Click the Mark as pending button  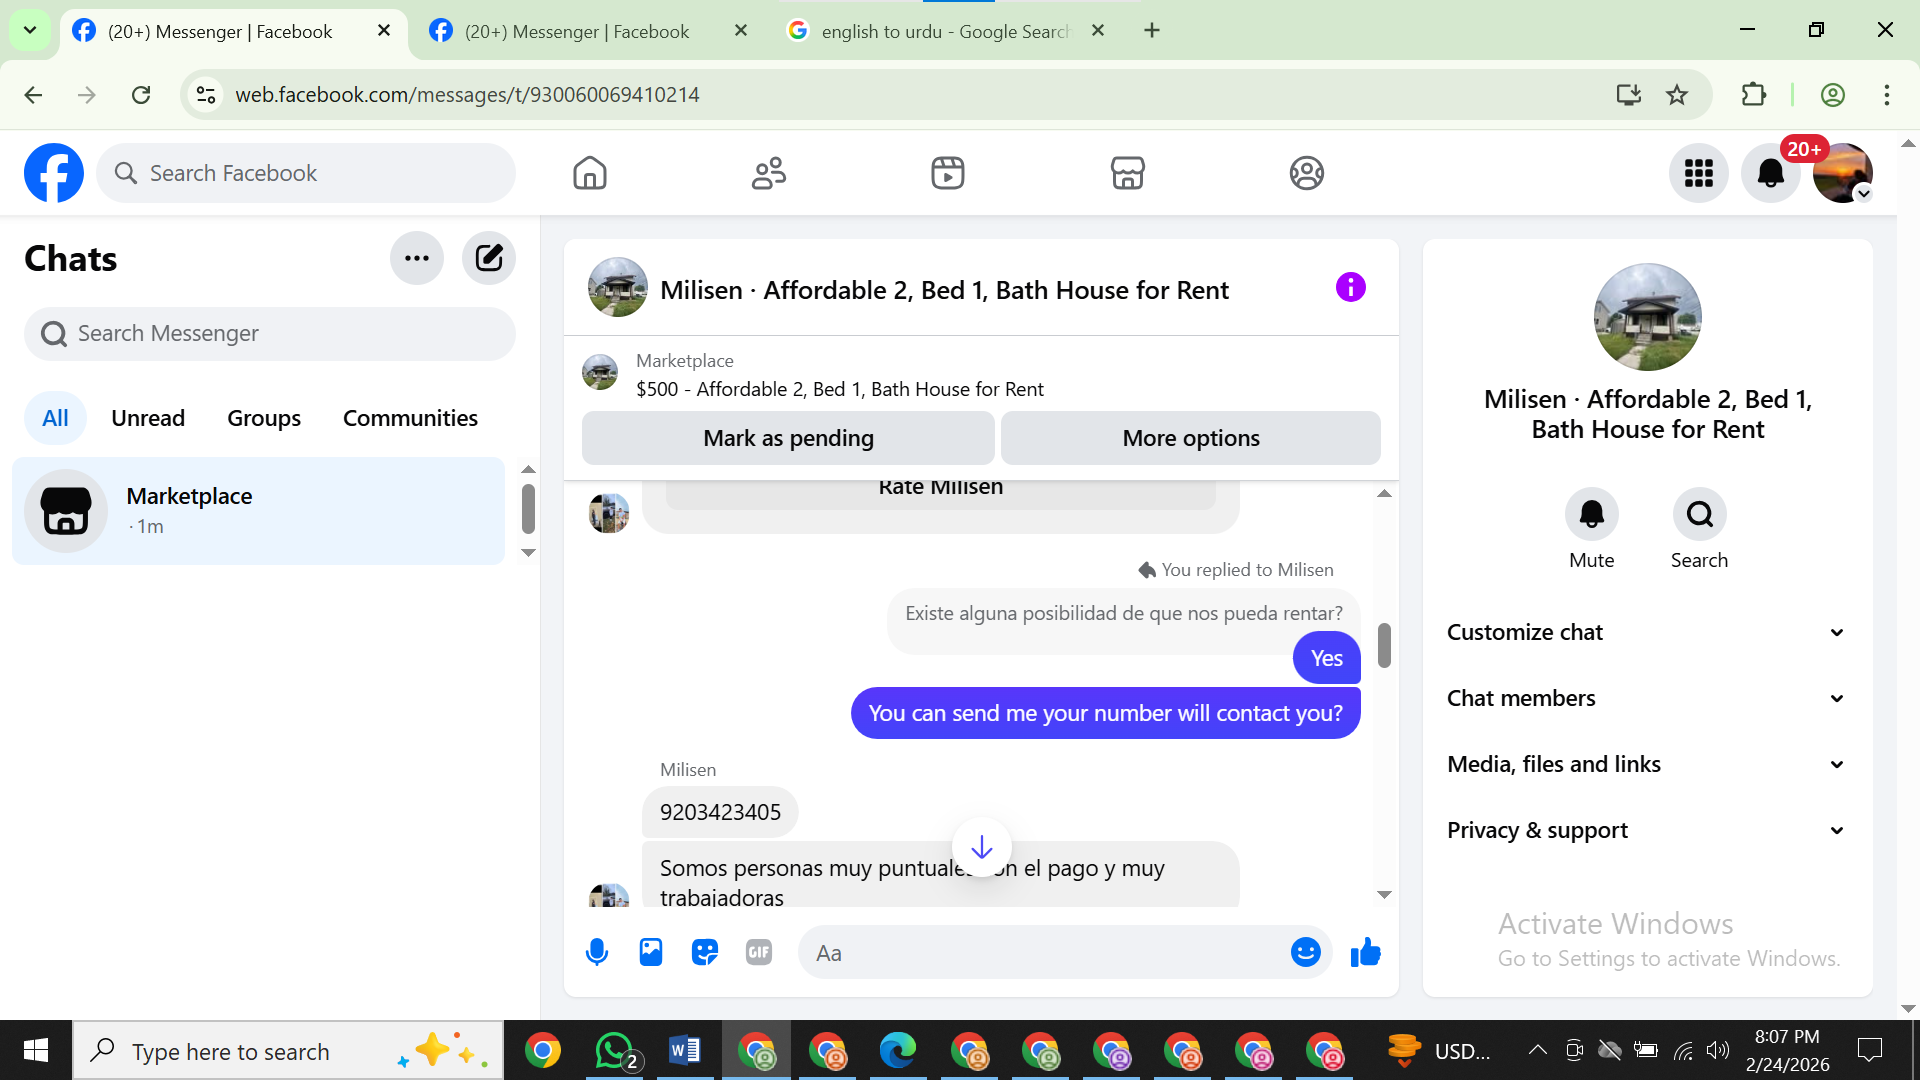tap(788, 438)
